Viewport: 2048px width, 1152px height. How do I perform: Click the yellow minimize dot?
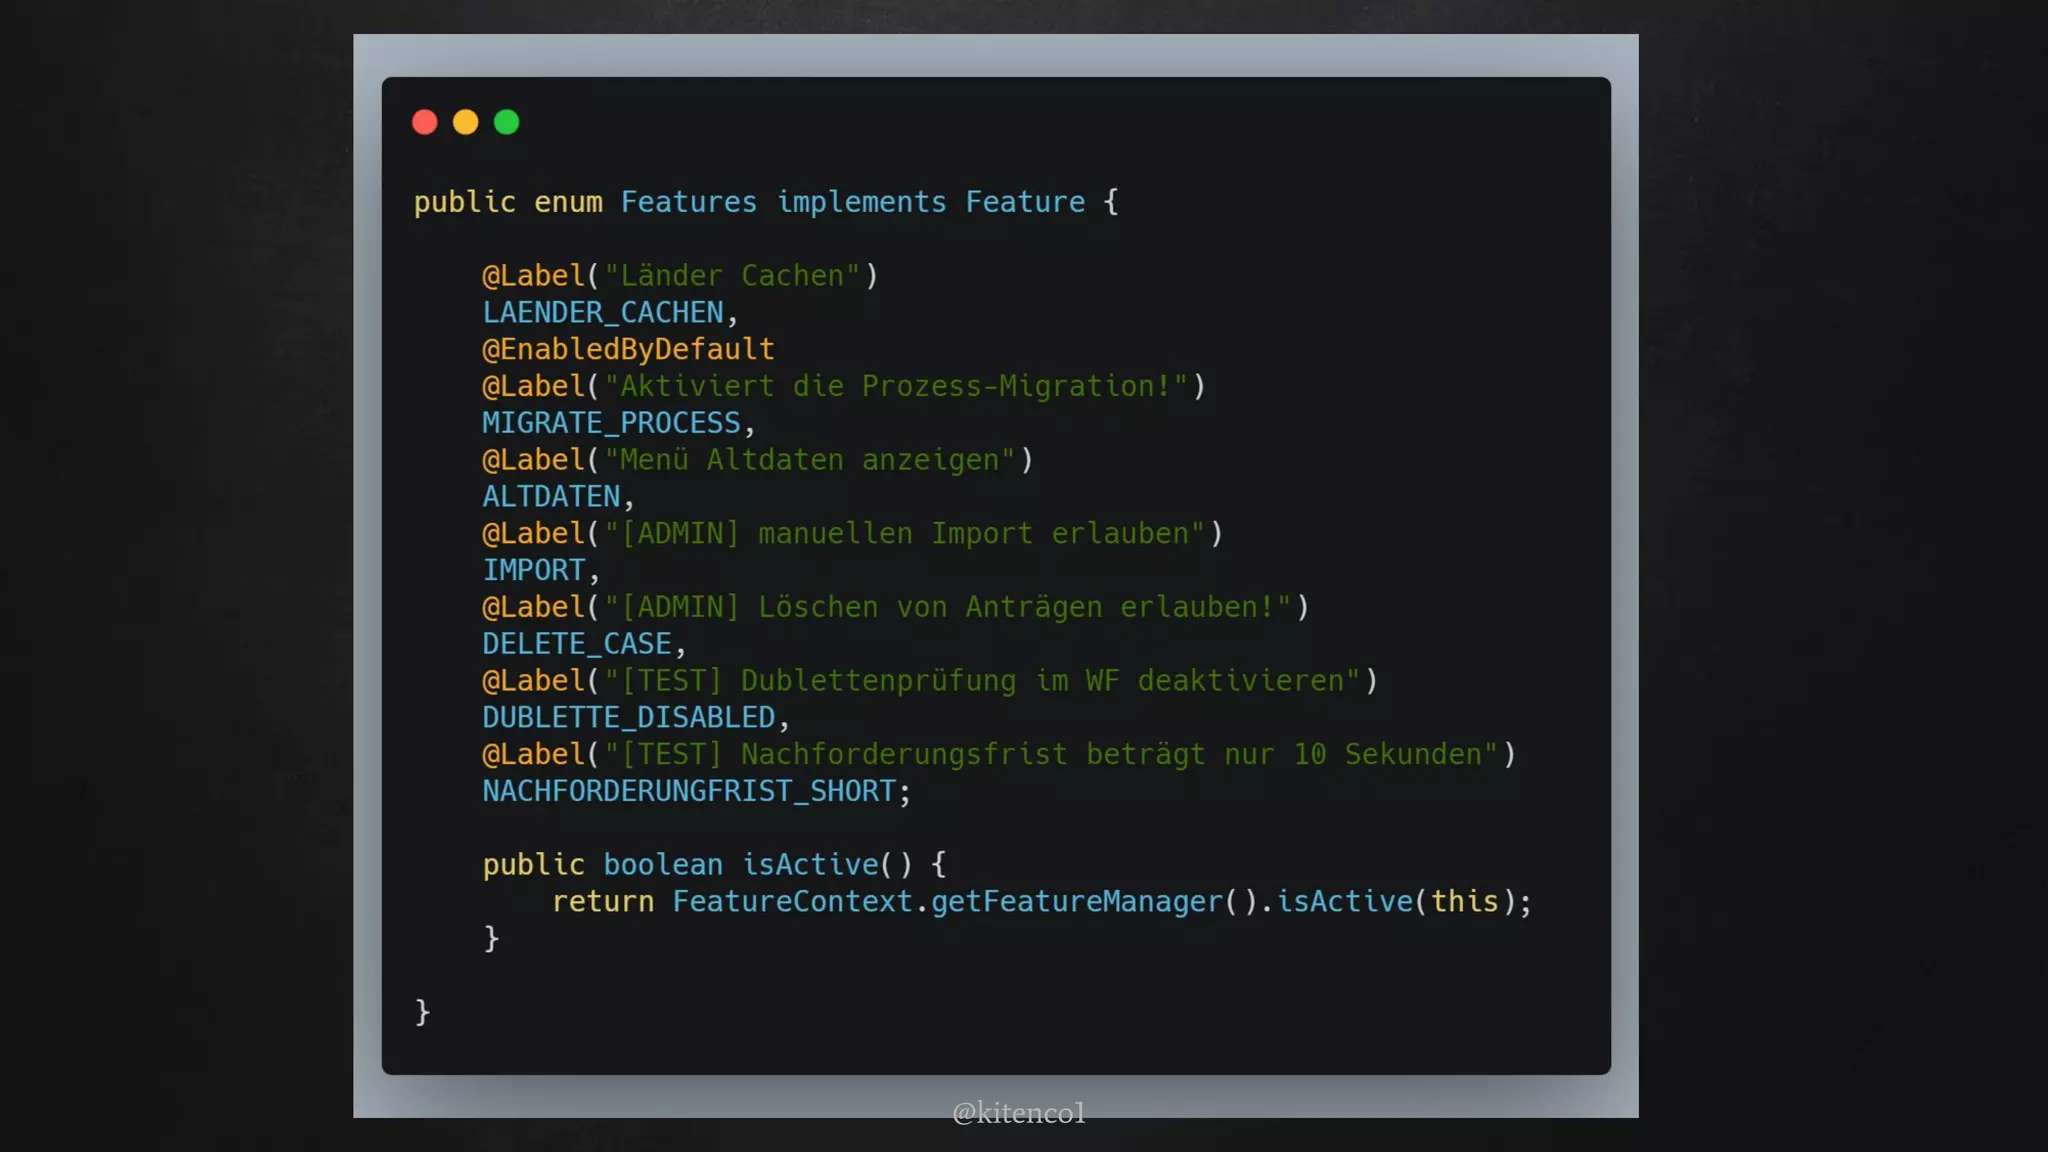click(x=466, y=122)
